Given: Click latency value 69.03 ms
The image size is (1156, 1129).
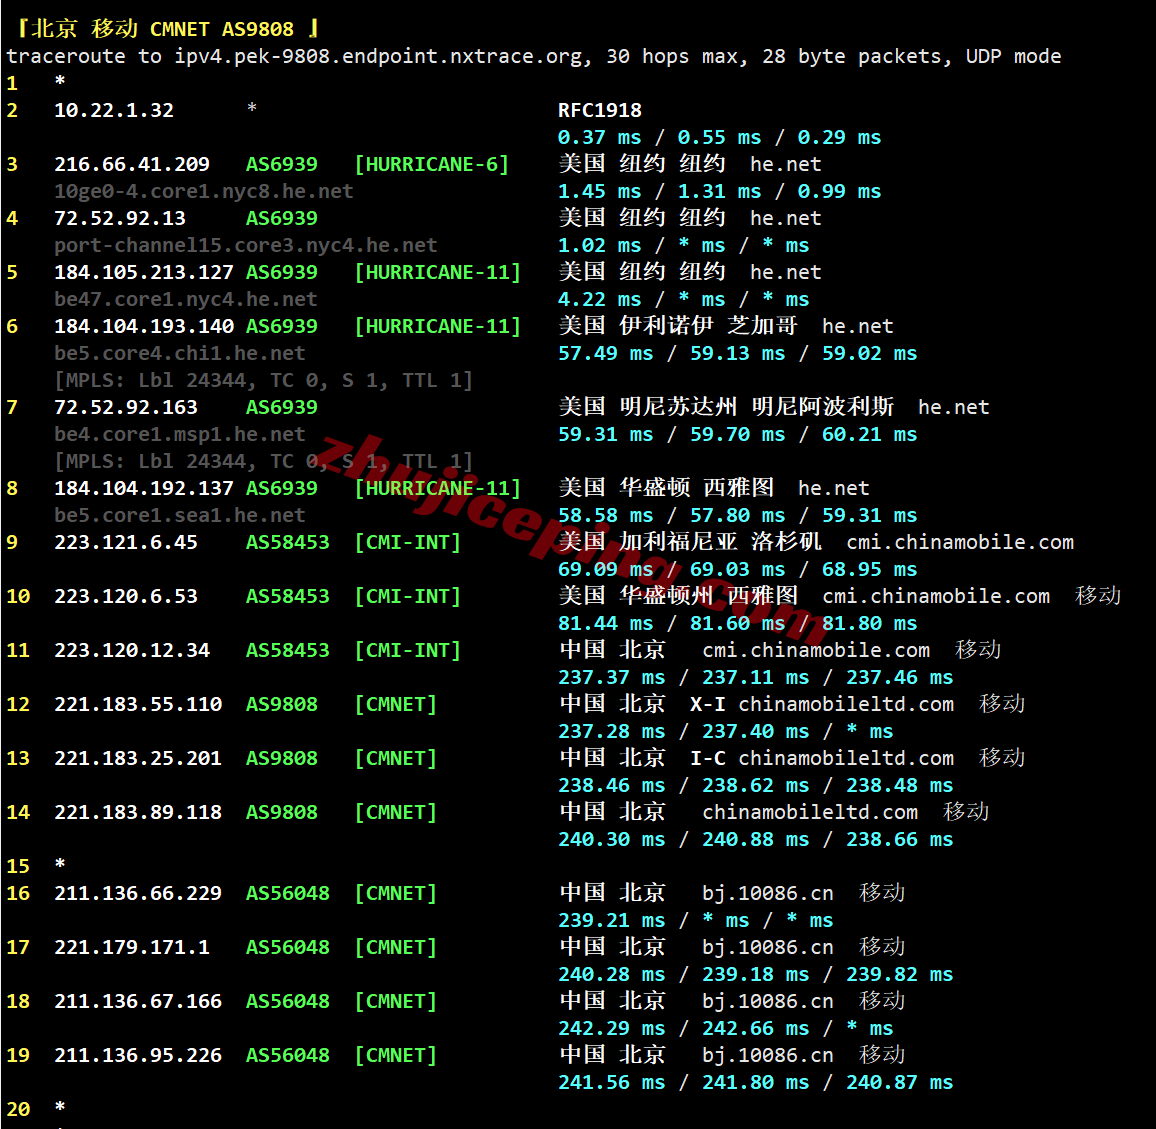Looking at the screenshot, I should (x=737, y=570).
